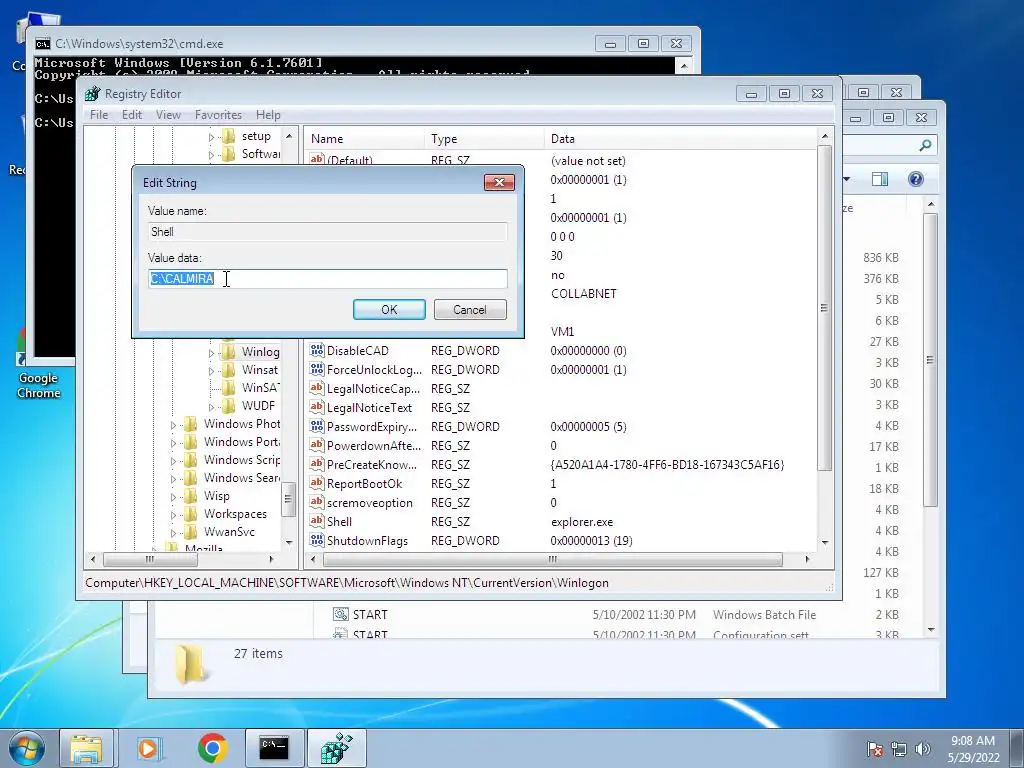The image size is (1024, 768).
Task: Select the Wisp folder icon
Action: pyautogui.click(x=190, y=496)
